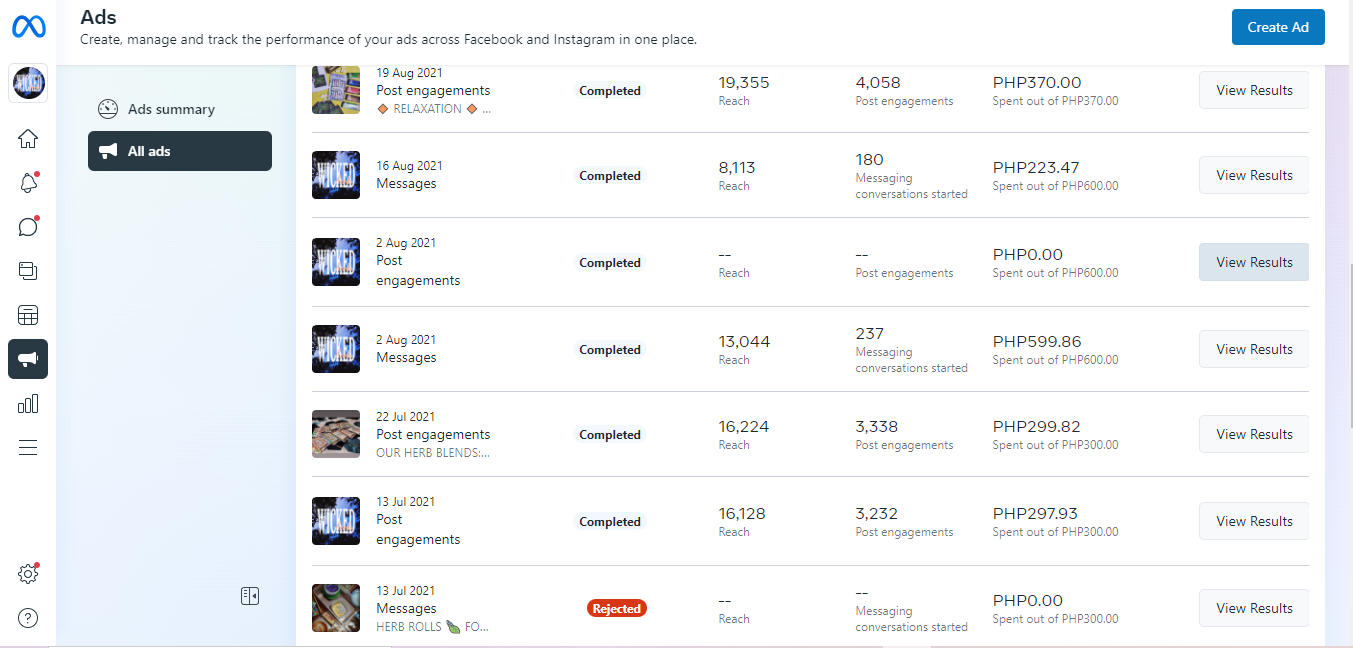
Task: Open the Posts and stories content icon
Action: (28, 271)
